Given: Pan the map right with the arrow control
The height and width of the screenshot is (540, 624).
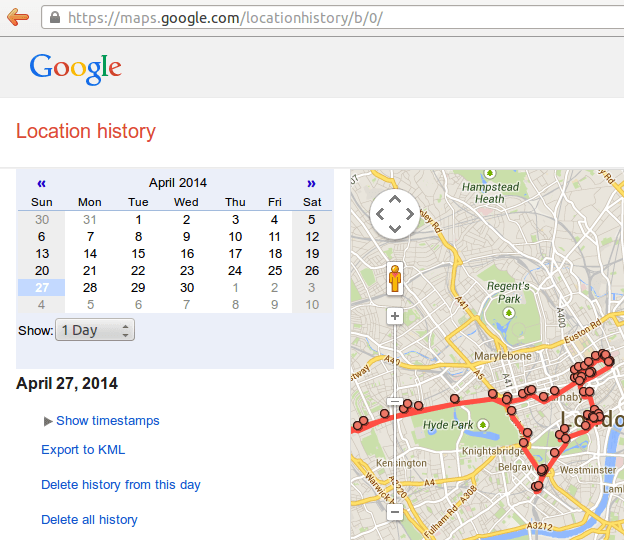Looking at the screenshot, I should (410, 214).
